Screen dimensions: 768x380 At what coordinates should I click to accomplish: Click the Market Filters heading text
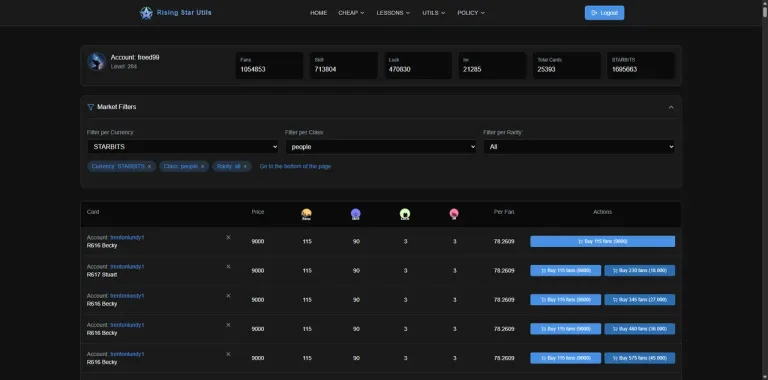(117, 107)
